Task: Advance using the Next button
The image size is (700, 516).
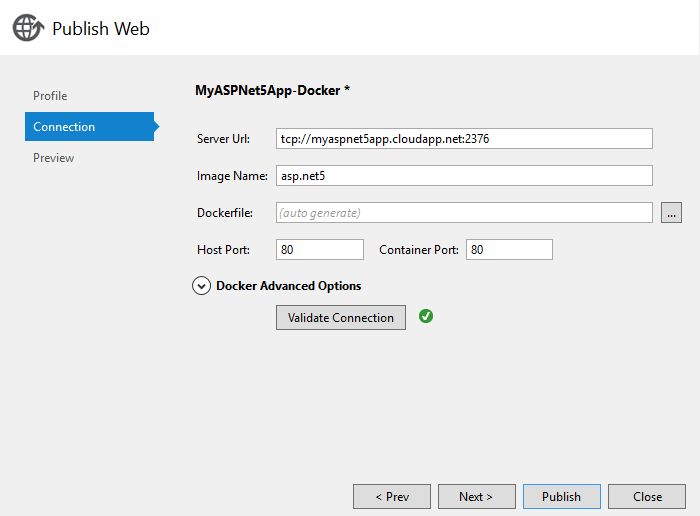Action: (476, 497)
